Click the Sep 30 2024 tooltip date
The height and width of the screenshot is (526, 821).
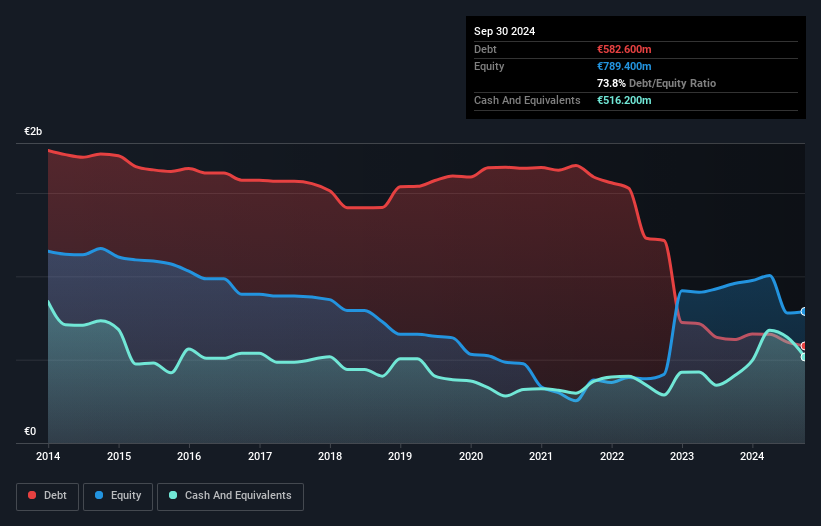coord(504,31)
